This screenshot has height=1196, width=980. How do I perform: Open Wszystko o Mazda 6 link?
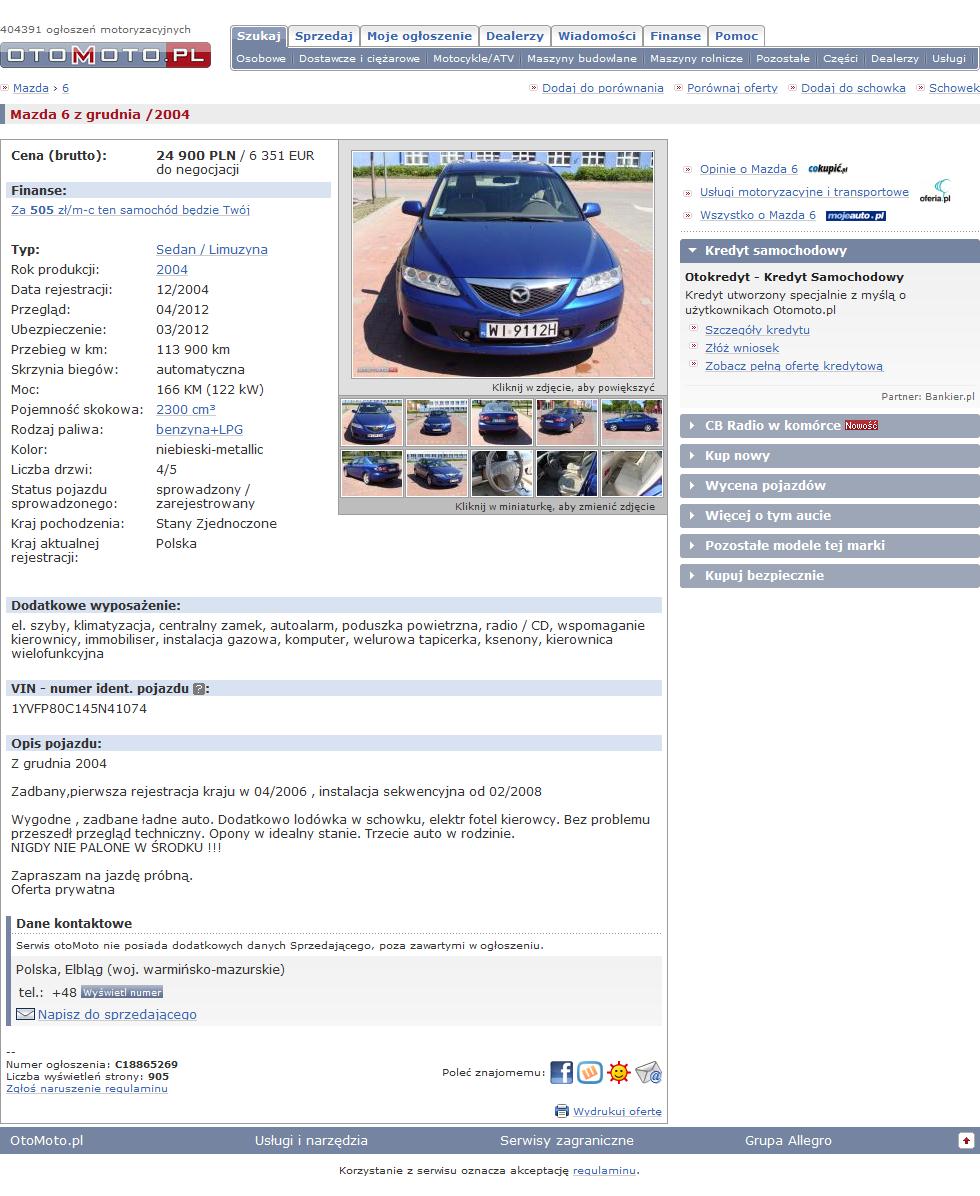tap(758, 215)
